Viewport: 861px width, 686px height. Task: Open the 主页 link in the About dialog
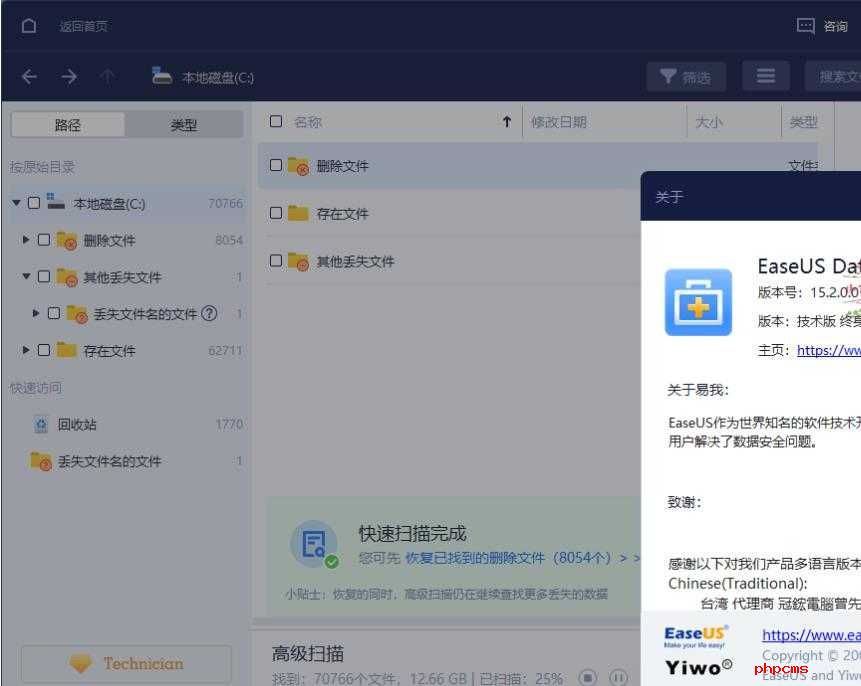point(829,350)
